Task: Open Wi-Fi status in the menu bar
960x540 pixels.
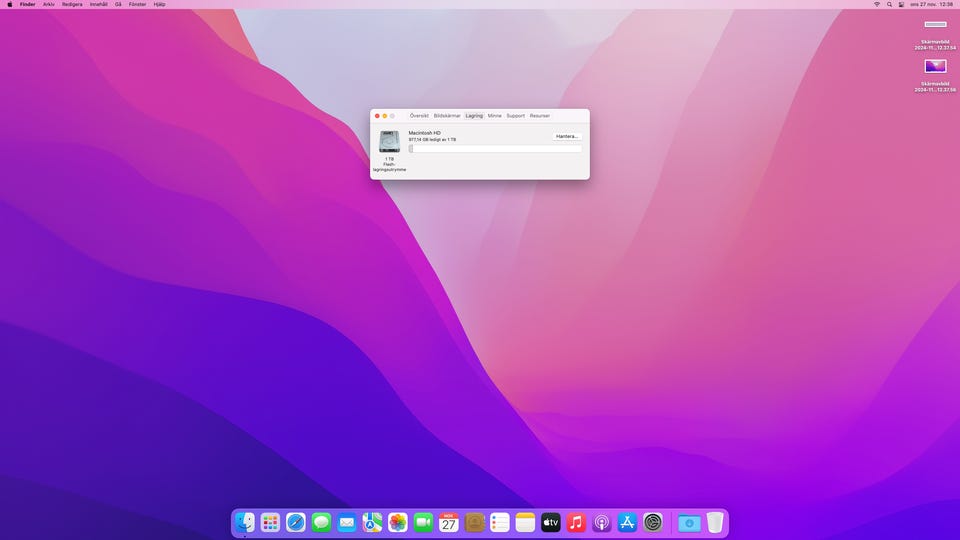Action: point(877,4)
